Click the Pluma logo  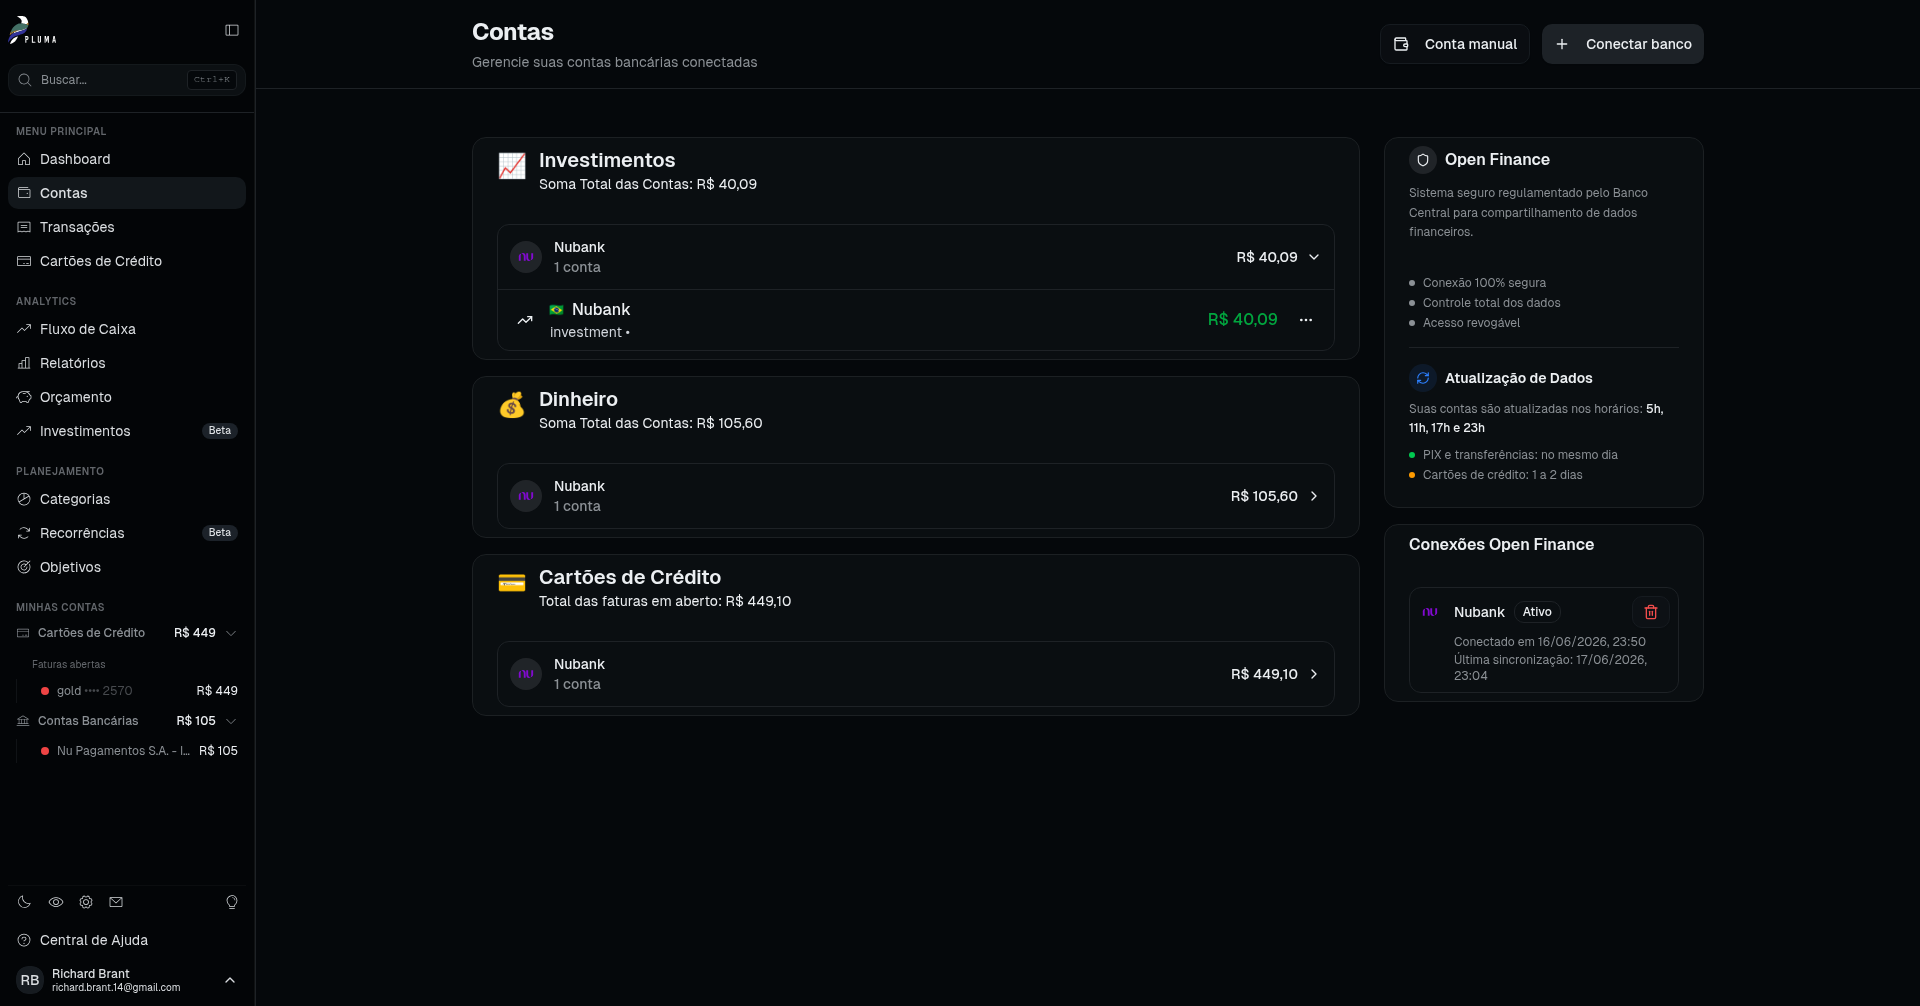click(x=33, y=30)
